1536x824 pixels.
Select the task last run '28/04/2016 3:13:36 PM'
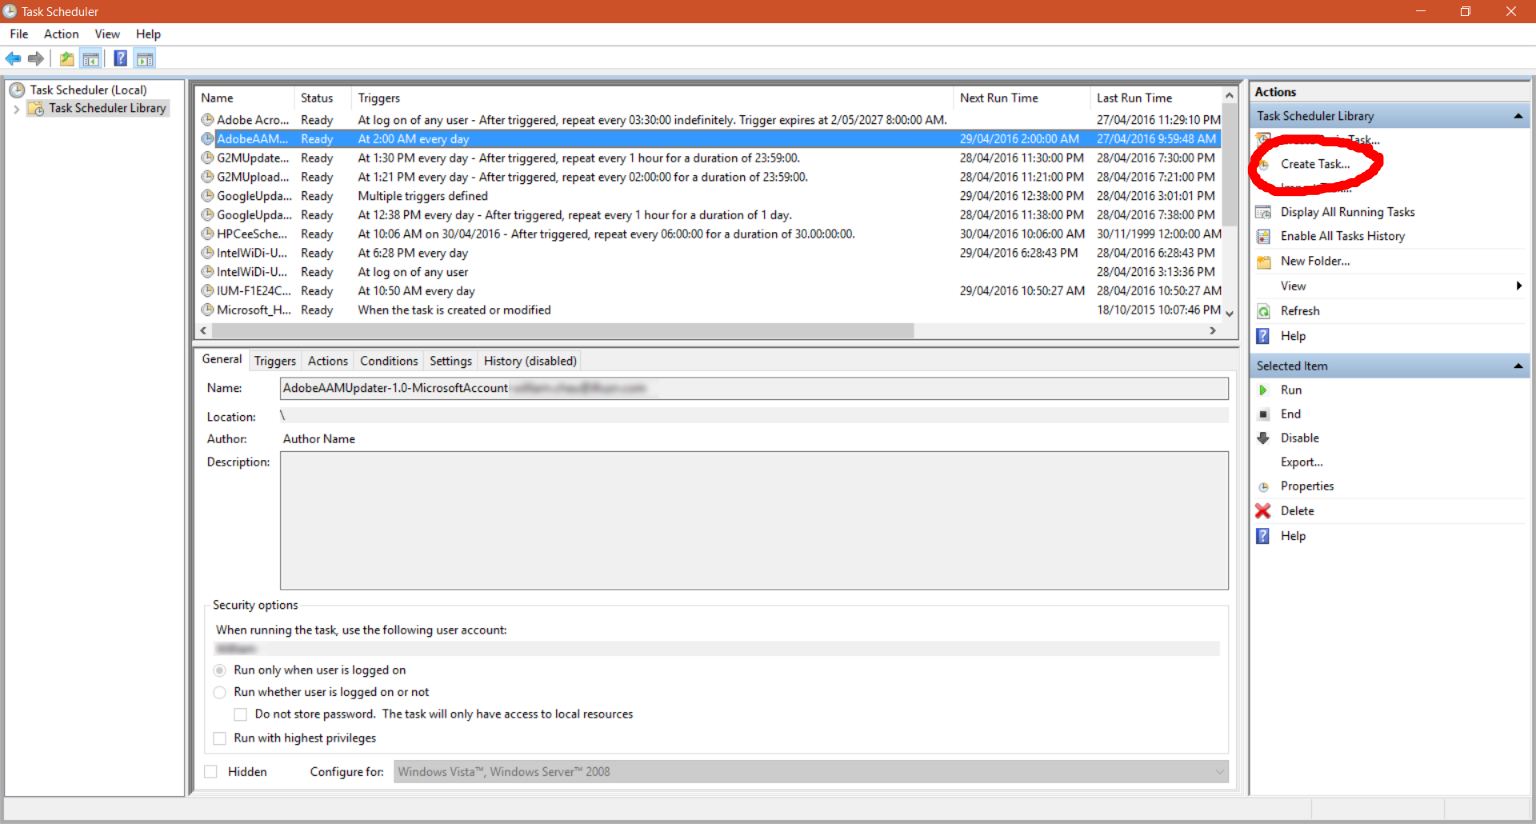point(709,272)
